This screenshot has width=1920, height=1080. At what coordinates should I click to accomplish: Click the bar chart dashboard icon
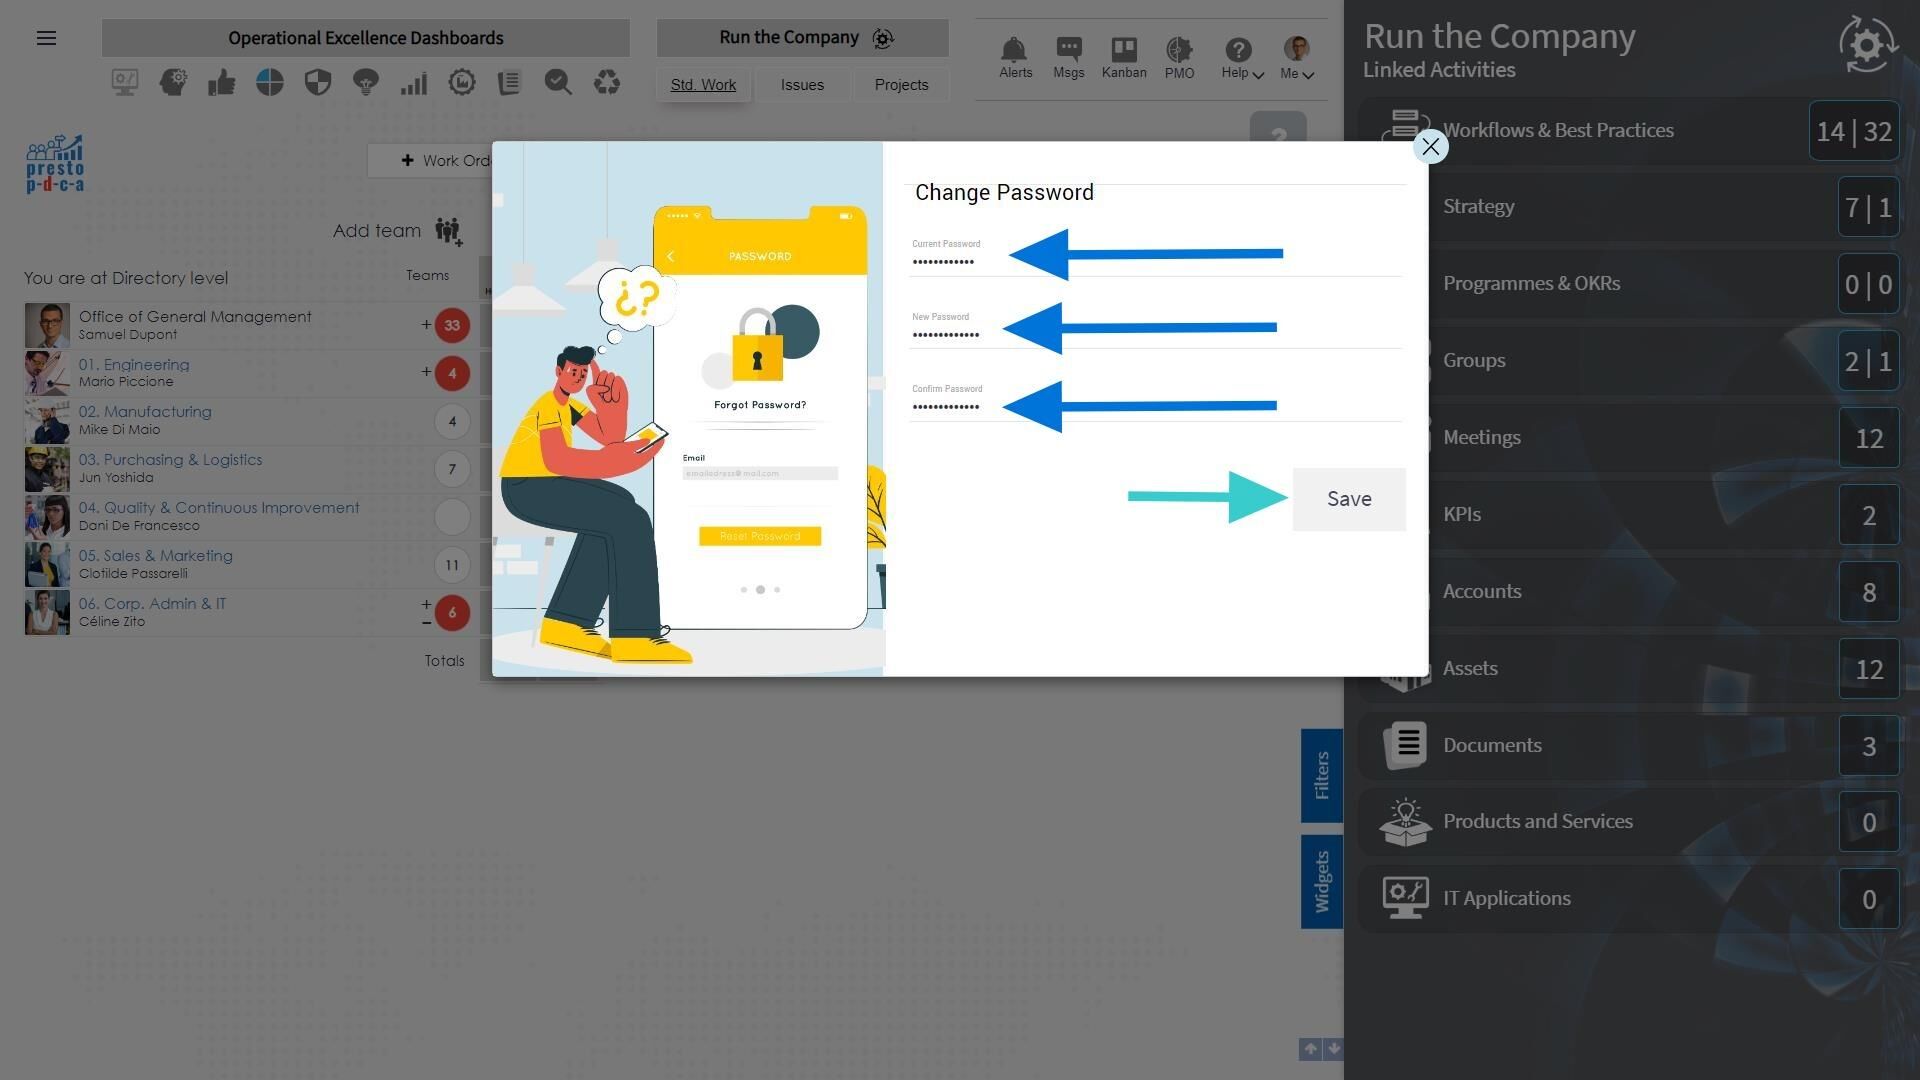(413, 82)
